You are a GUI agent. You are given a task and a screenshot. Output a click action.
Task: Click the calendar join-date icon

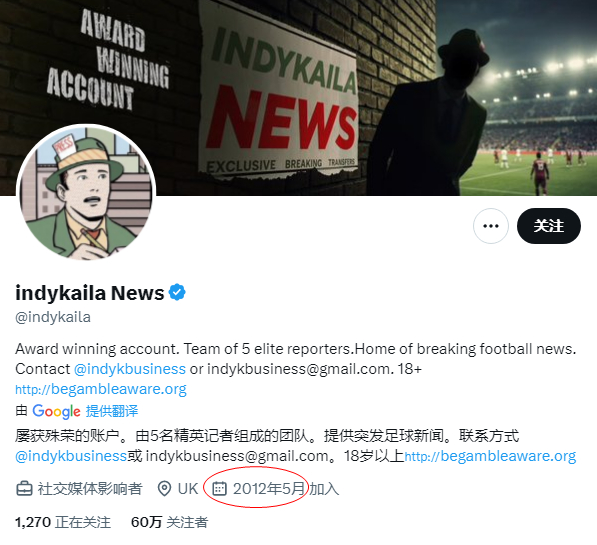[219, 488]
